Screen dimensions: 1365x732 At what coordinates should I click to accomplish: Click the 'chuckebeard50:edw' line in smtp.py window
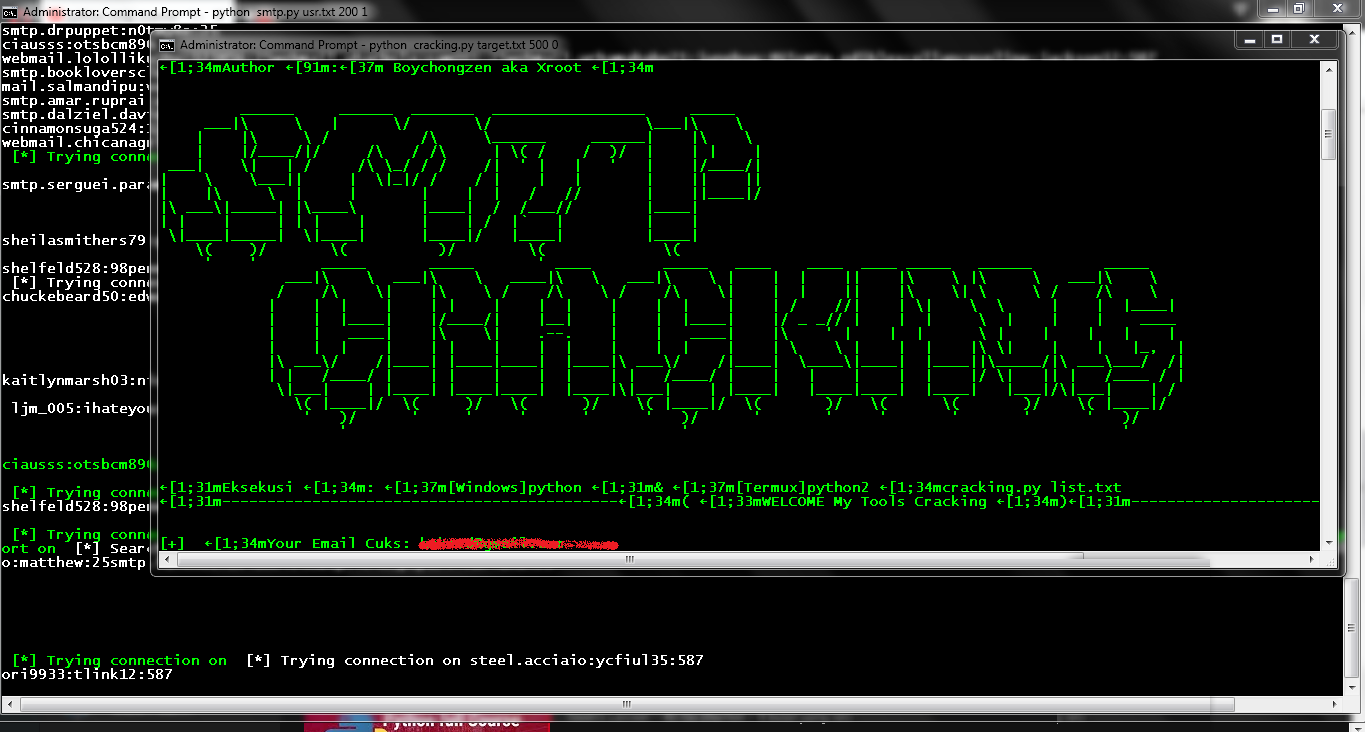[x=76, y=297]
